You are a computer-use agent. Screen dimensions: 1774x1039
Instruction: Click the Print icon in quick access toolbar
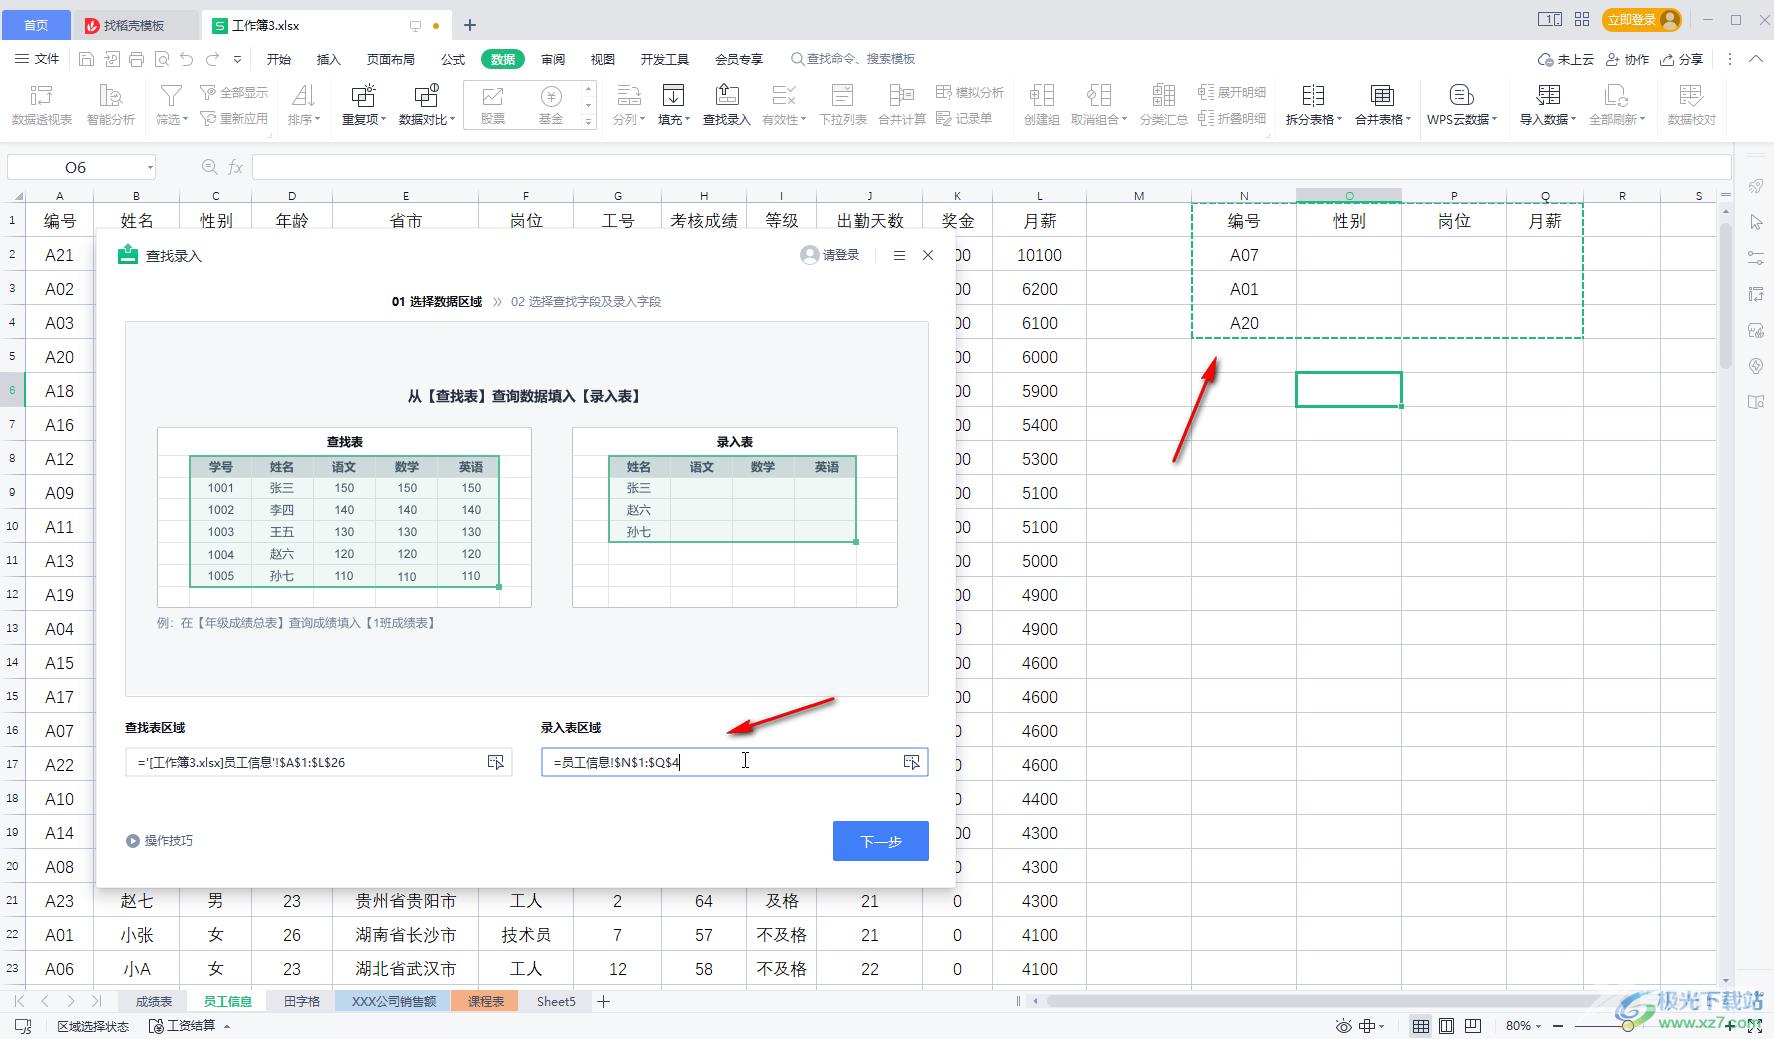coord(136,59)
